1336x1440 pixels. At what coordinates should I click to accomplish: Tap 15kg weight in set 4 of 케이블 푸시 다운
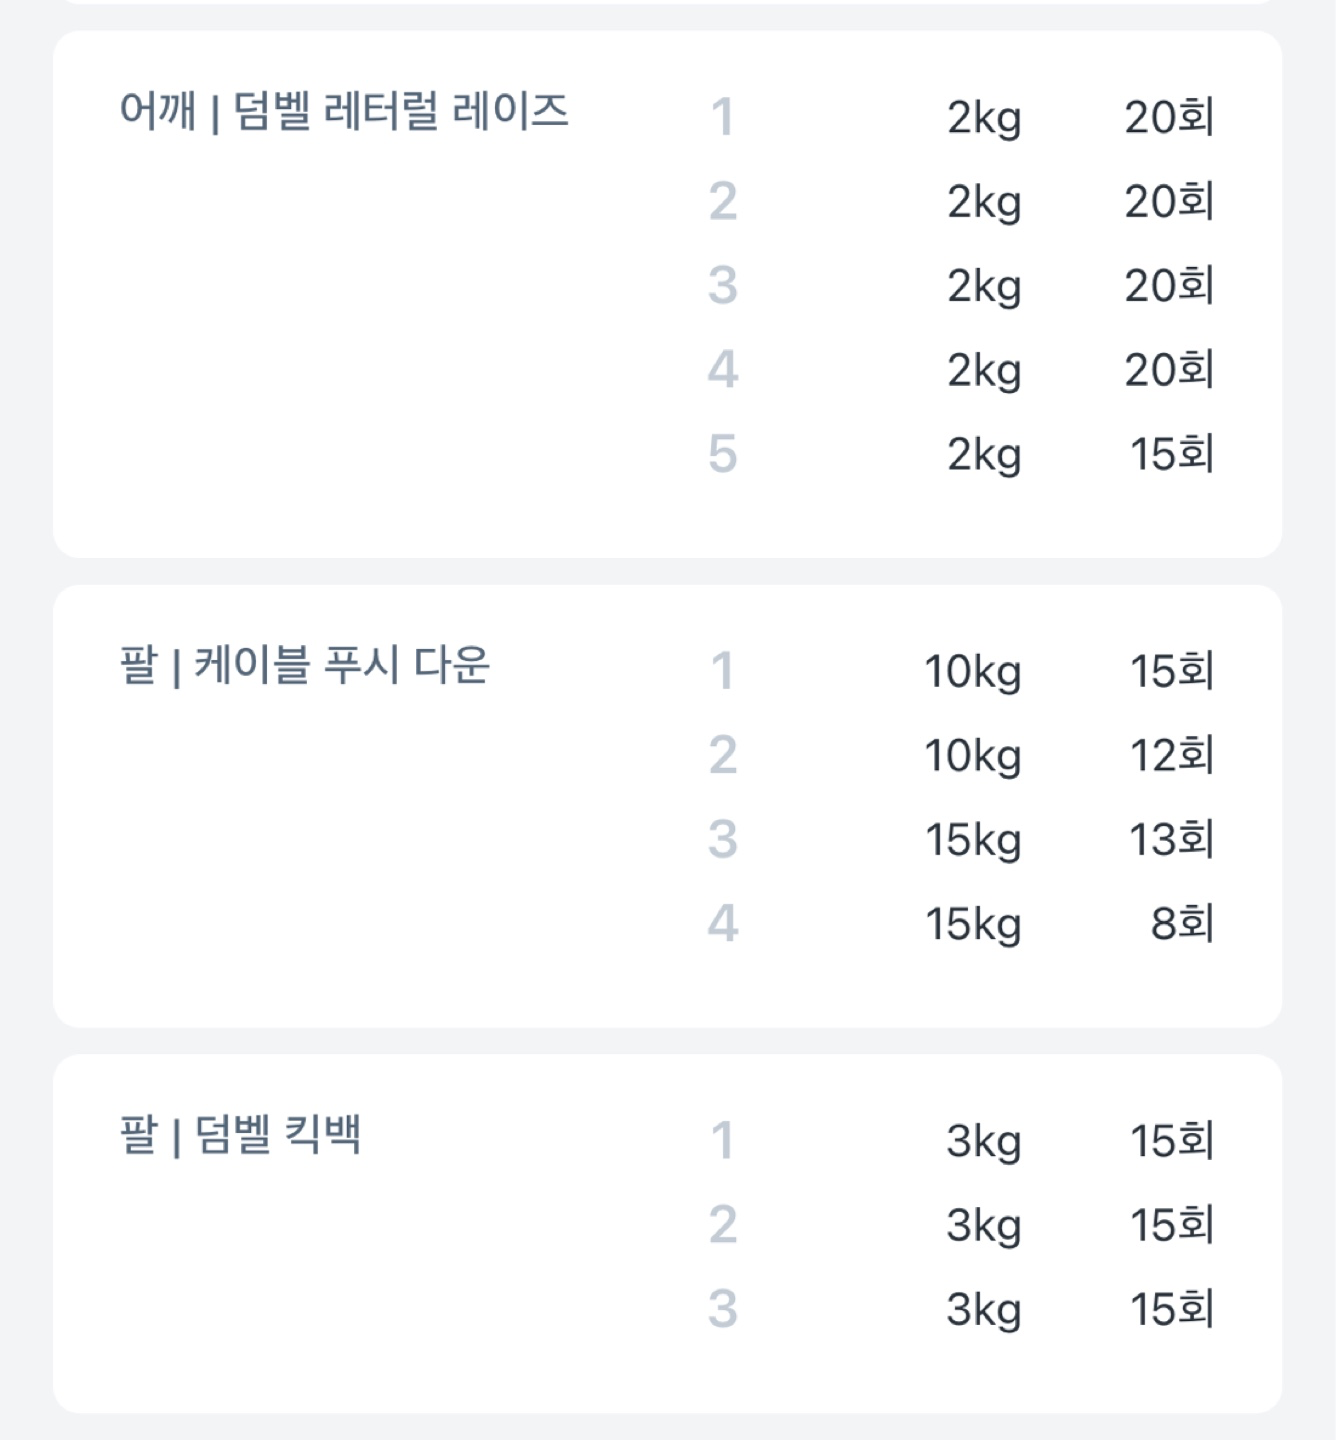click(972, 924)
